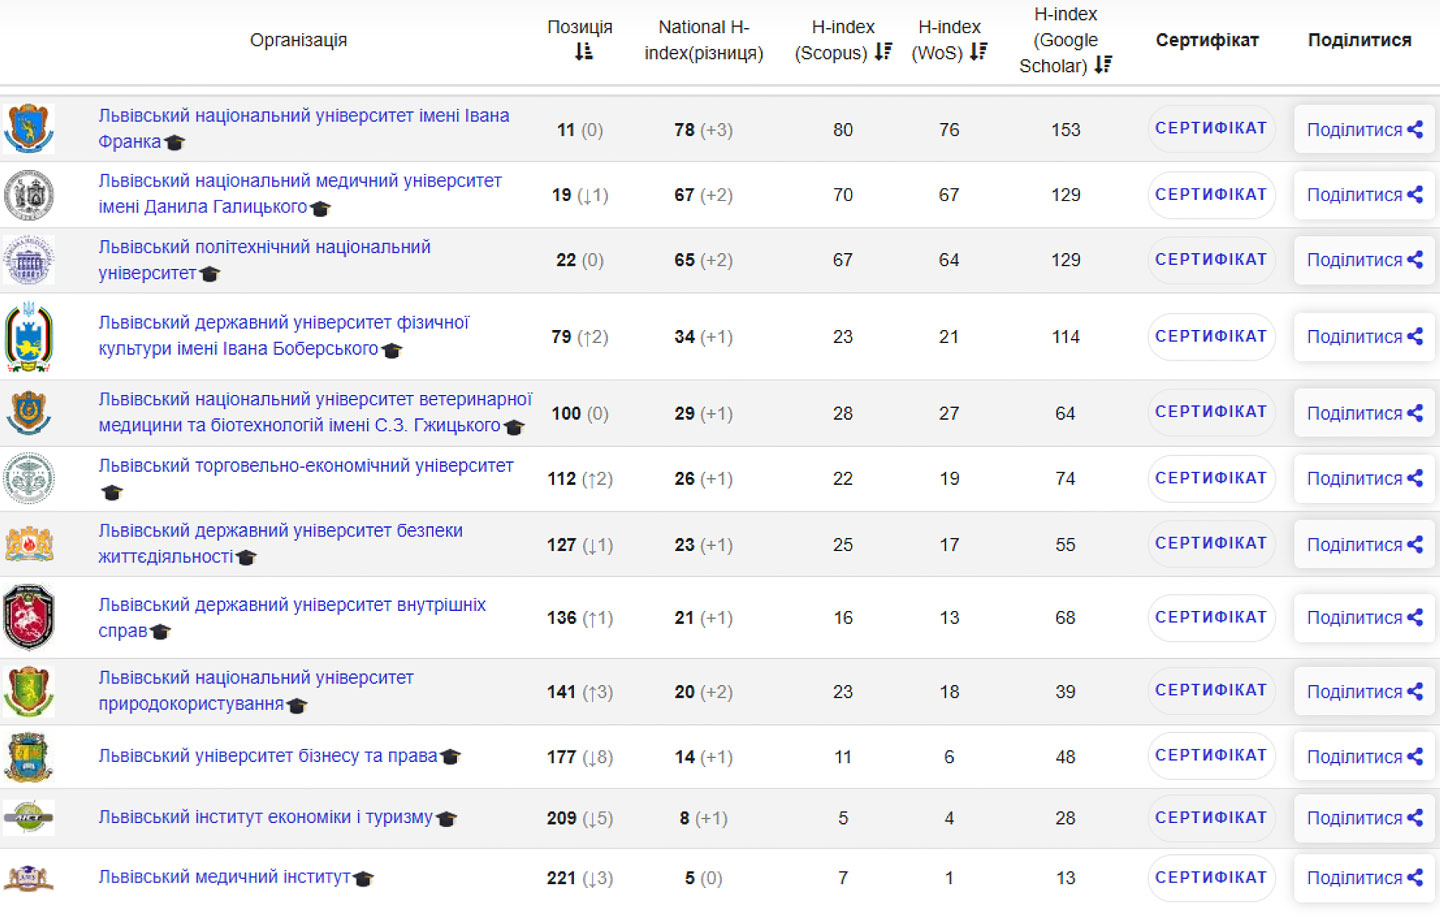The width and height of the screenshot is (1440, 922).
Task: Click the природокористування university emblem
Action: coord(29,692)
